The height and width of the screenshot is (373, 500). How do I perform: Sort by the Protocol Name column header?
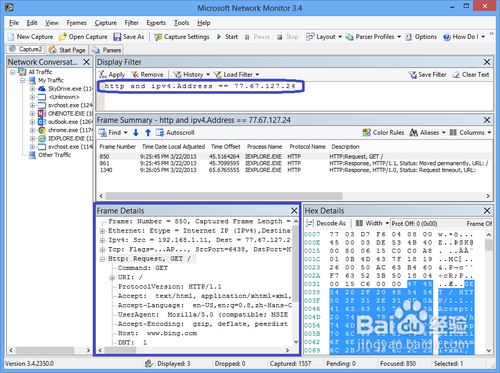tap(307, 147)
